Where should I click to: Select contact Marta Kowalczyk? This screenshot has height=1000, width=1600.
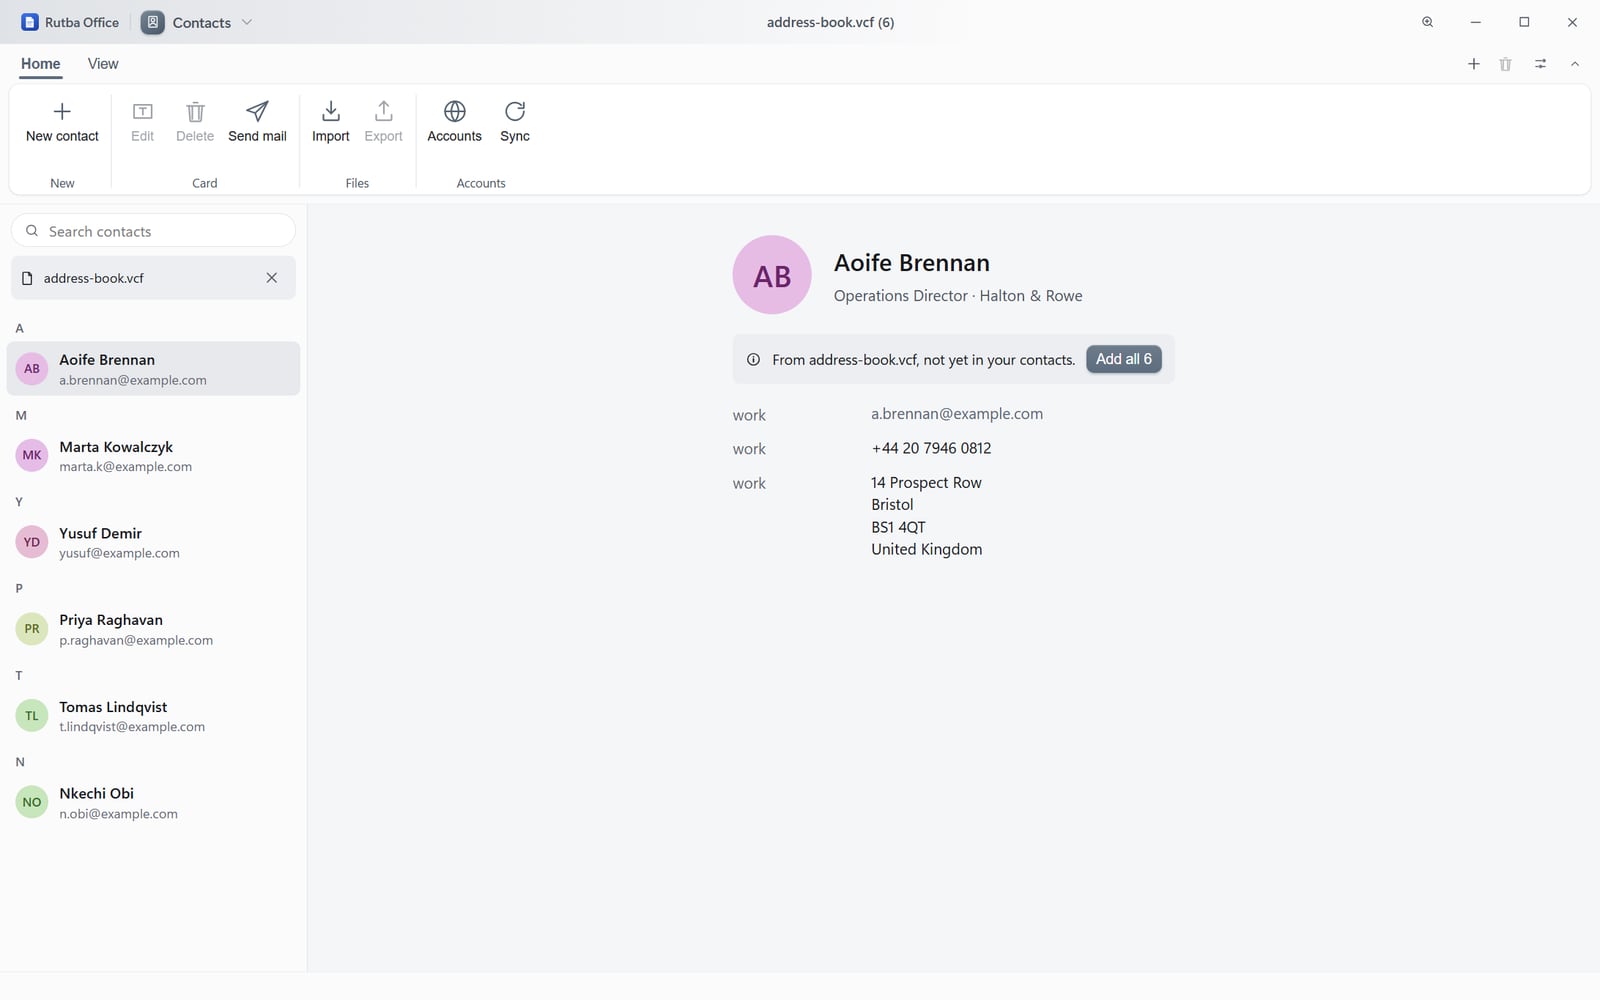pyautogui.click(x=153, y=456)
